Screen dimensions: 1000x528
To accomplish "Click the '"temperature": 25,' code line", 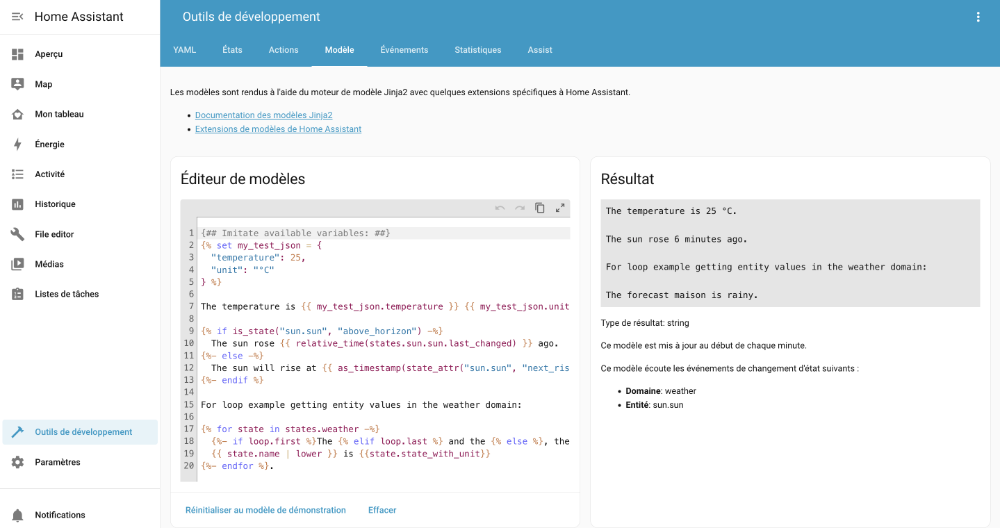I will 258,258.
